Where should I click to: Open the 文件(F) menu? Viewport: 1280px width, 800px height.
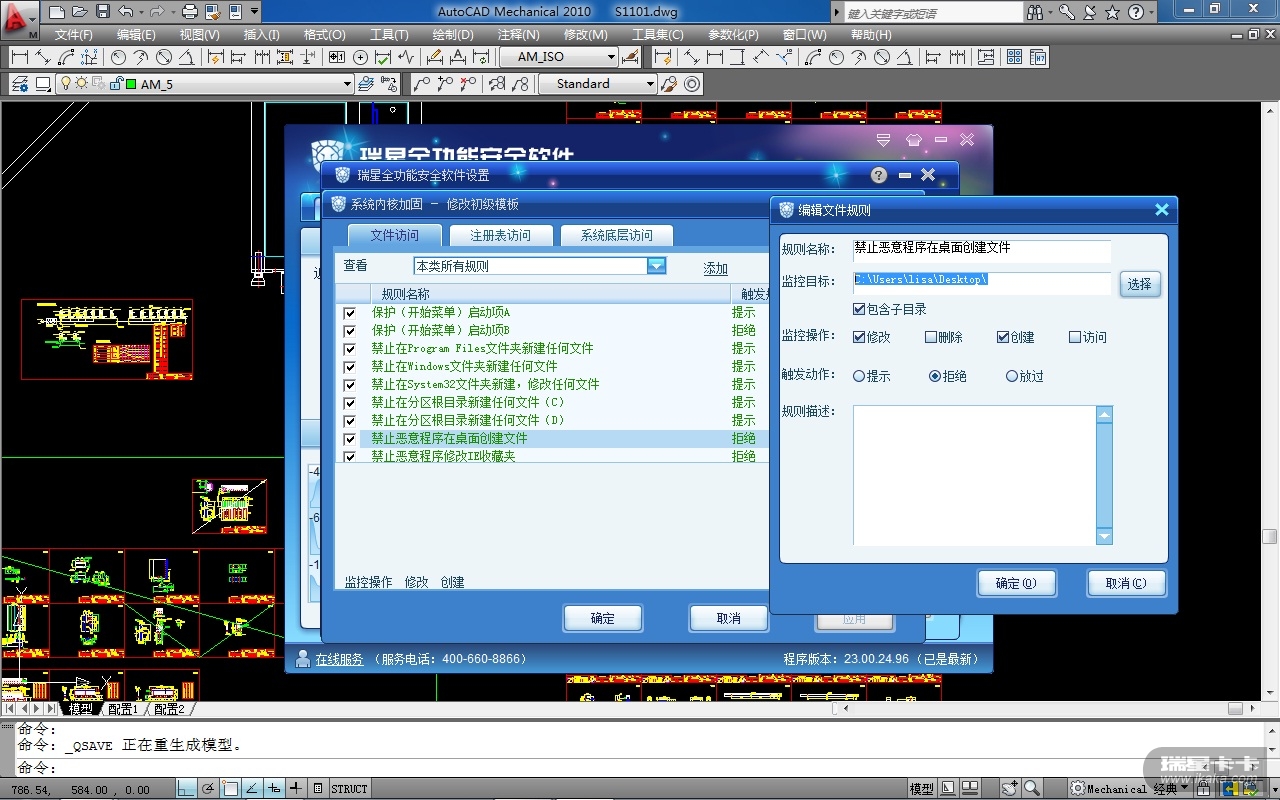pyautogui.click(x=74, y=34)
